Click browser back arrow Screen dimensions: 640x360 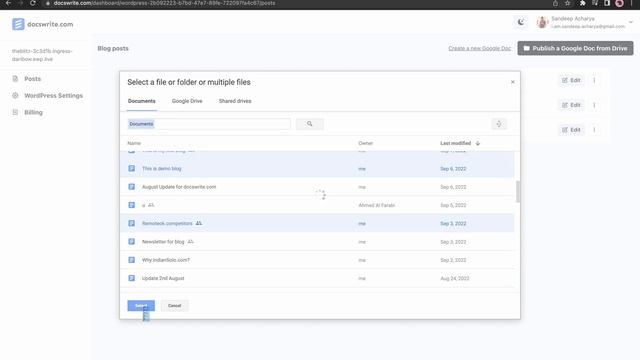pos(8,3)
